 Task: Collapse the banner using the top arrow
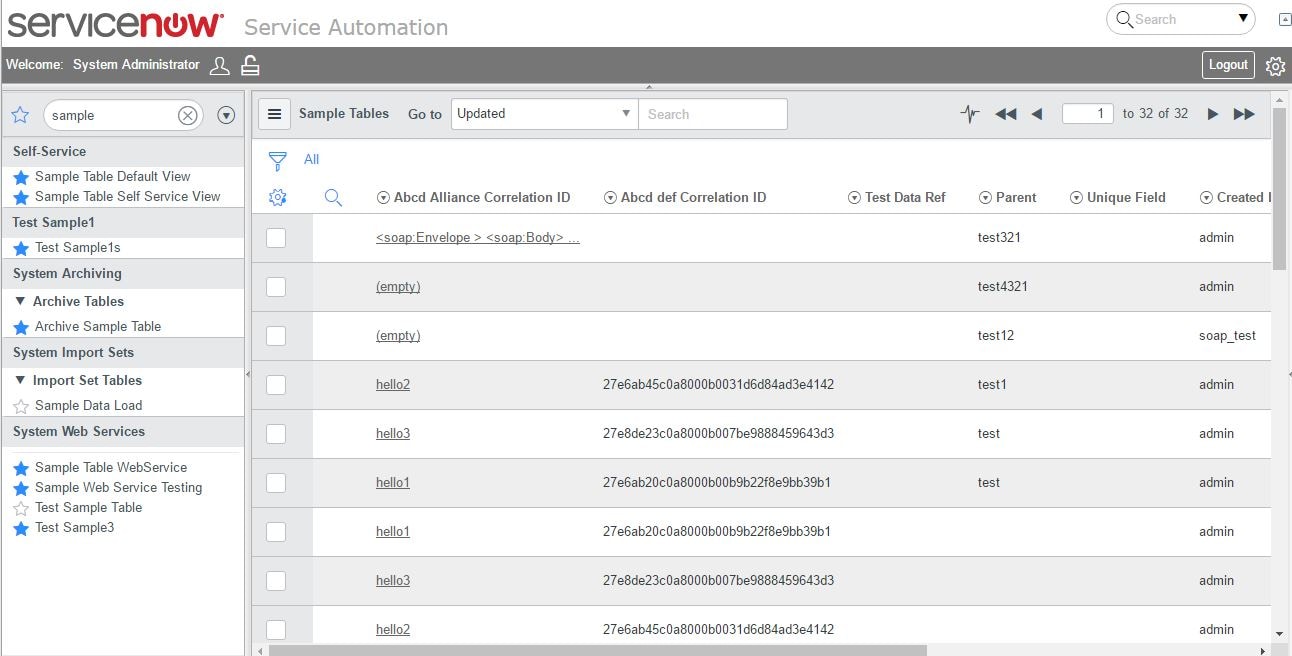pos(649,88)
